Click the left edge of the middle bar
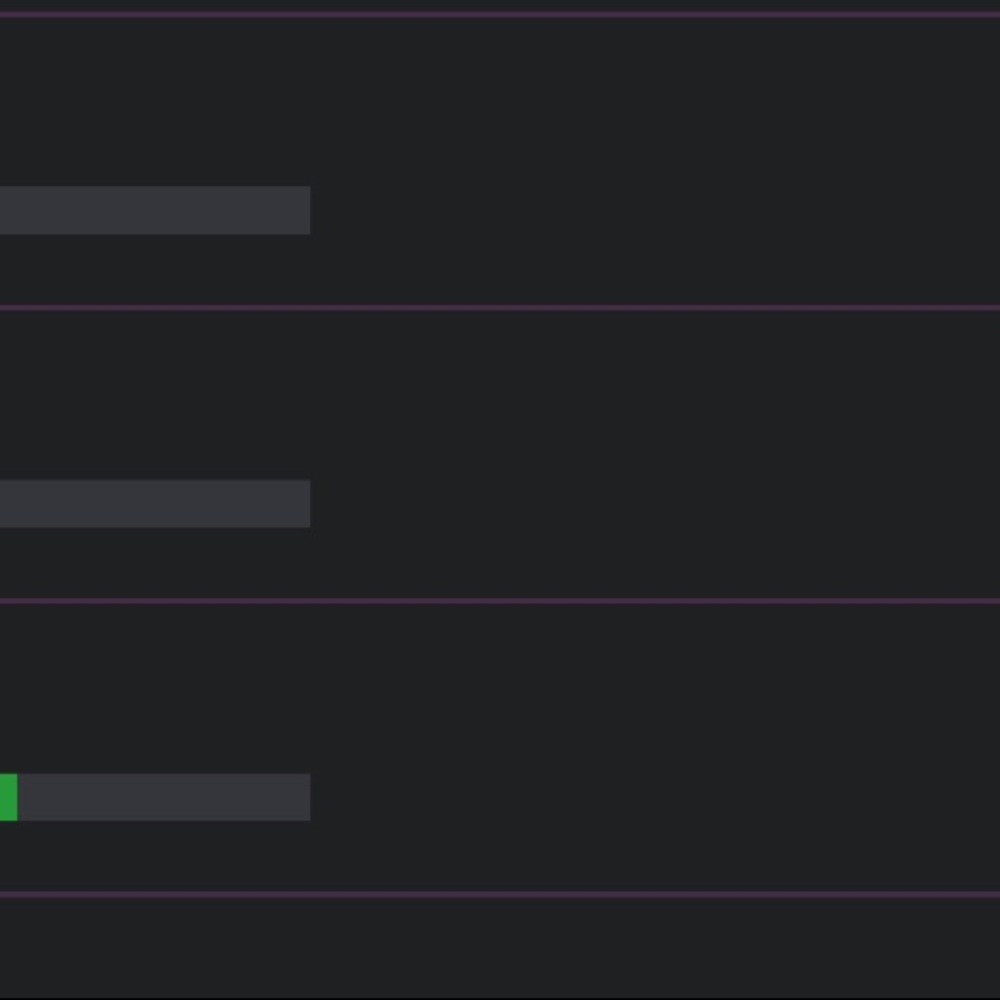Screen dimensions: 1000x1000 point(4,503)
